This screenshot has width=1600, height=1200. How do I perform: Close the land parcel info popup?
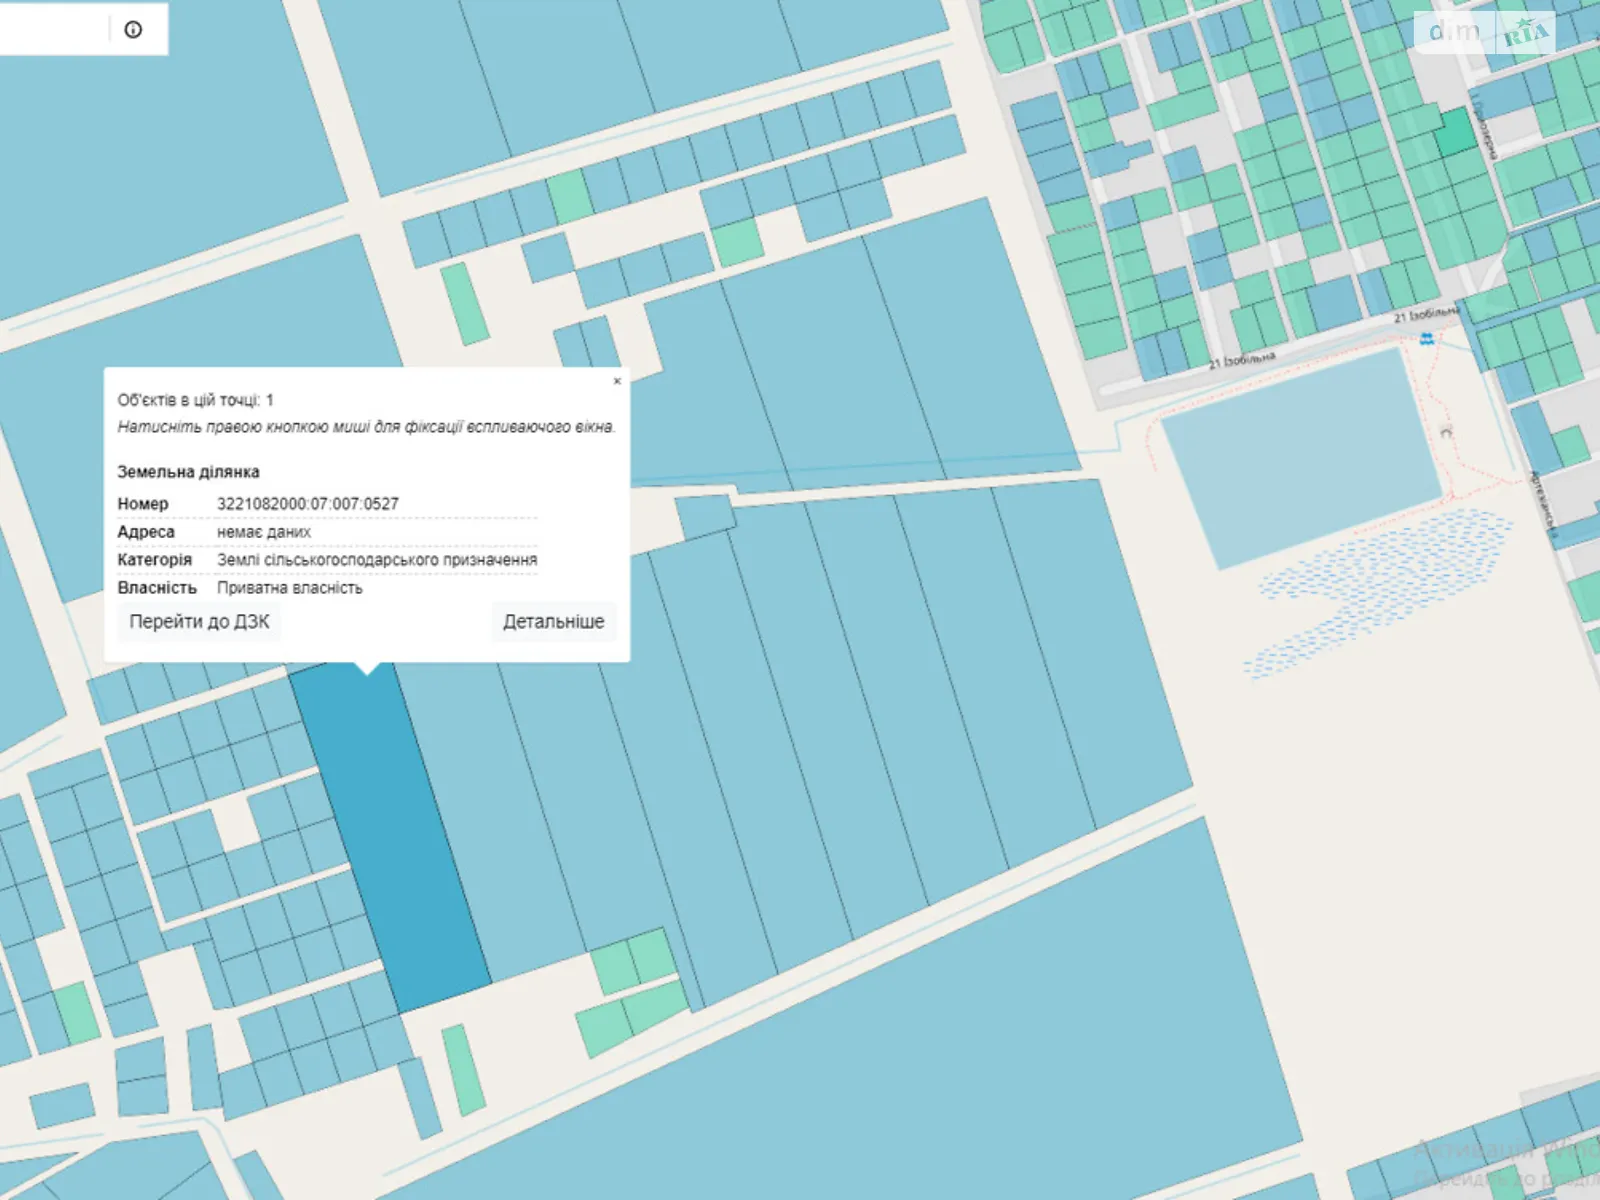[x=617, y=381]
